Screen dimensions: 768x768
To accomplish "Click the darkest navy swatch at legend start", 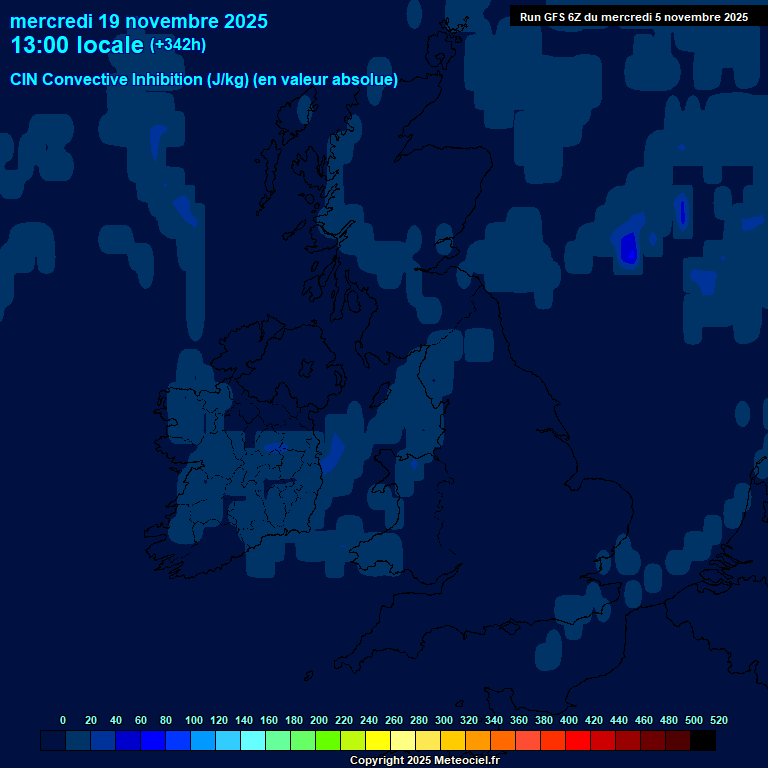I will (x=53, y=741).
